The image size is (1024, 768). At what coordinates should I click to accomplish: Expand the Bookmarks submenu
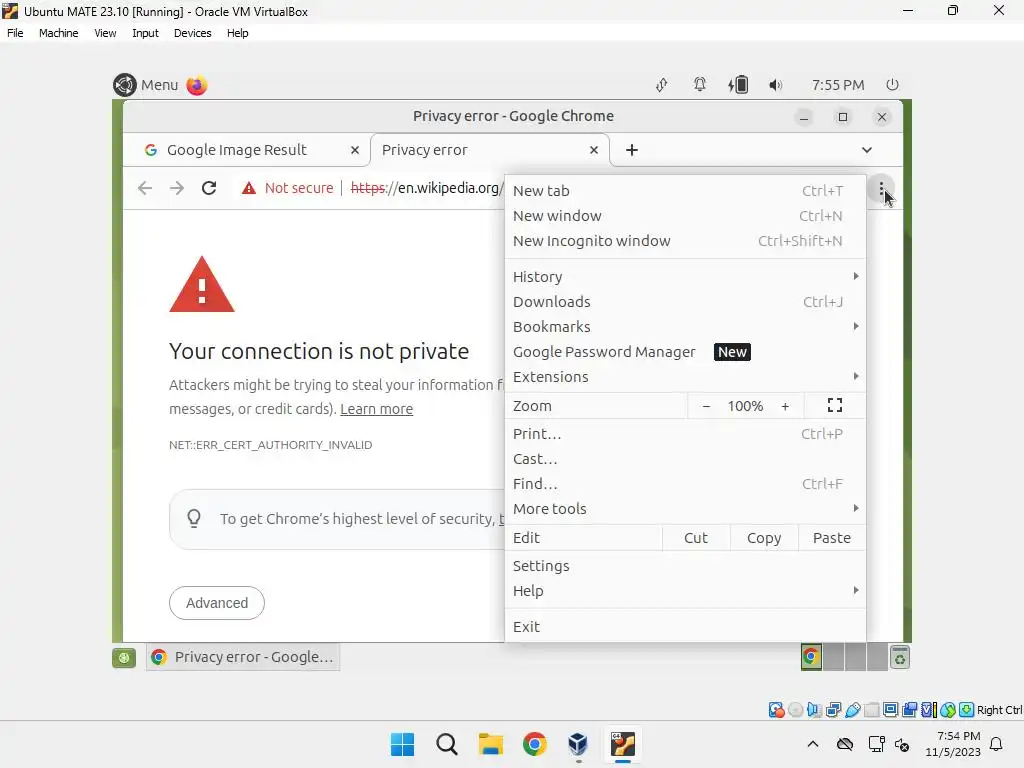coord(685,327)
